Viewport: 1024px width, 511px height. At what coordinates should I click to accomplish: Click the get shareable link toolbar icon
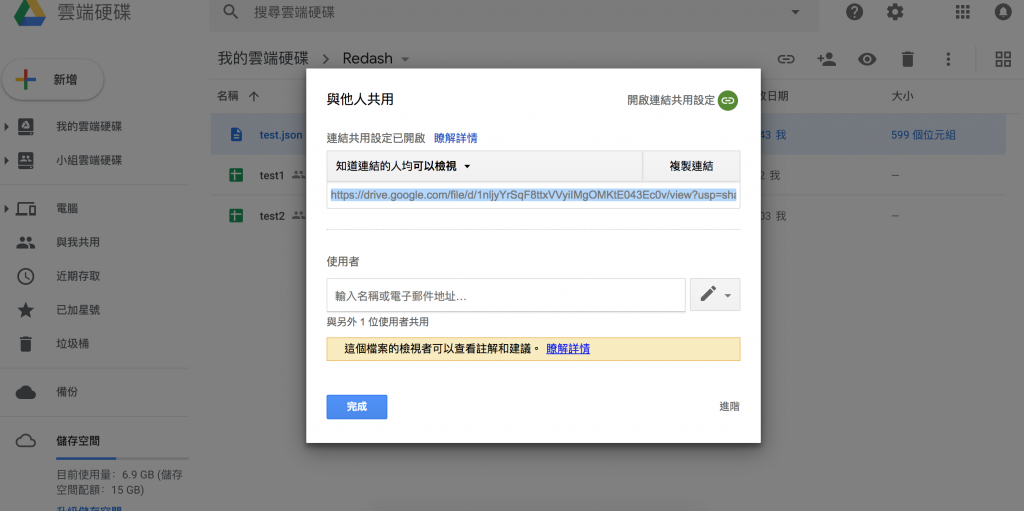(x=786, y=59)
